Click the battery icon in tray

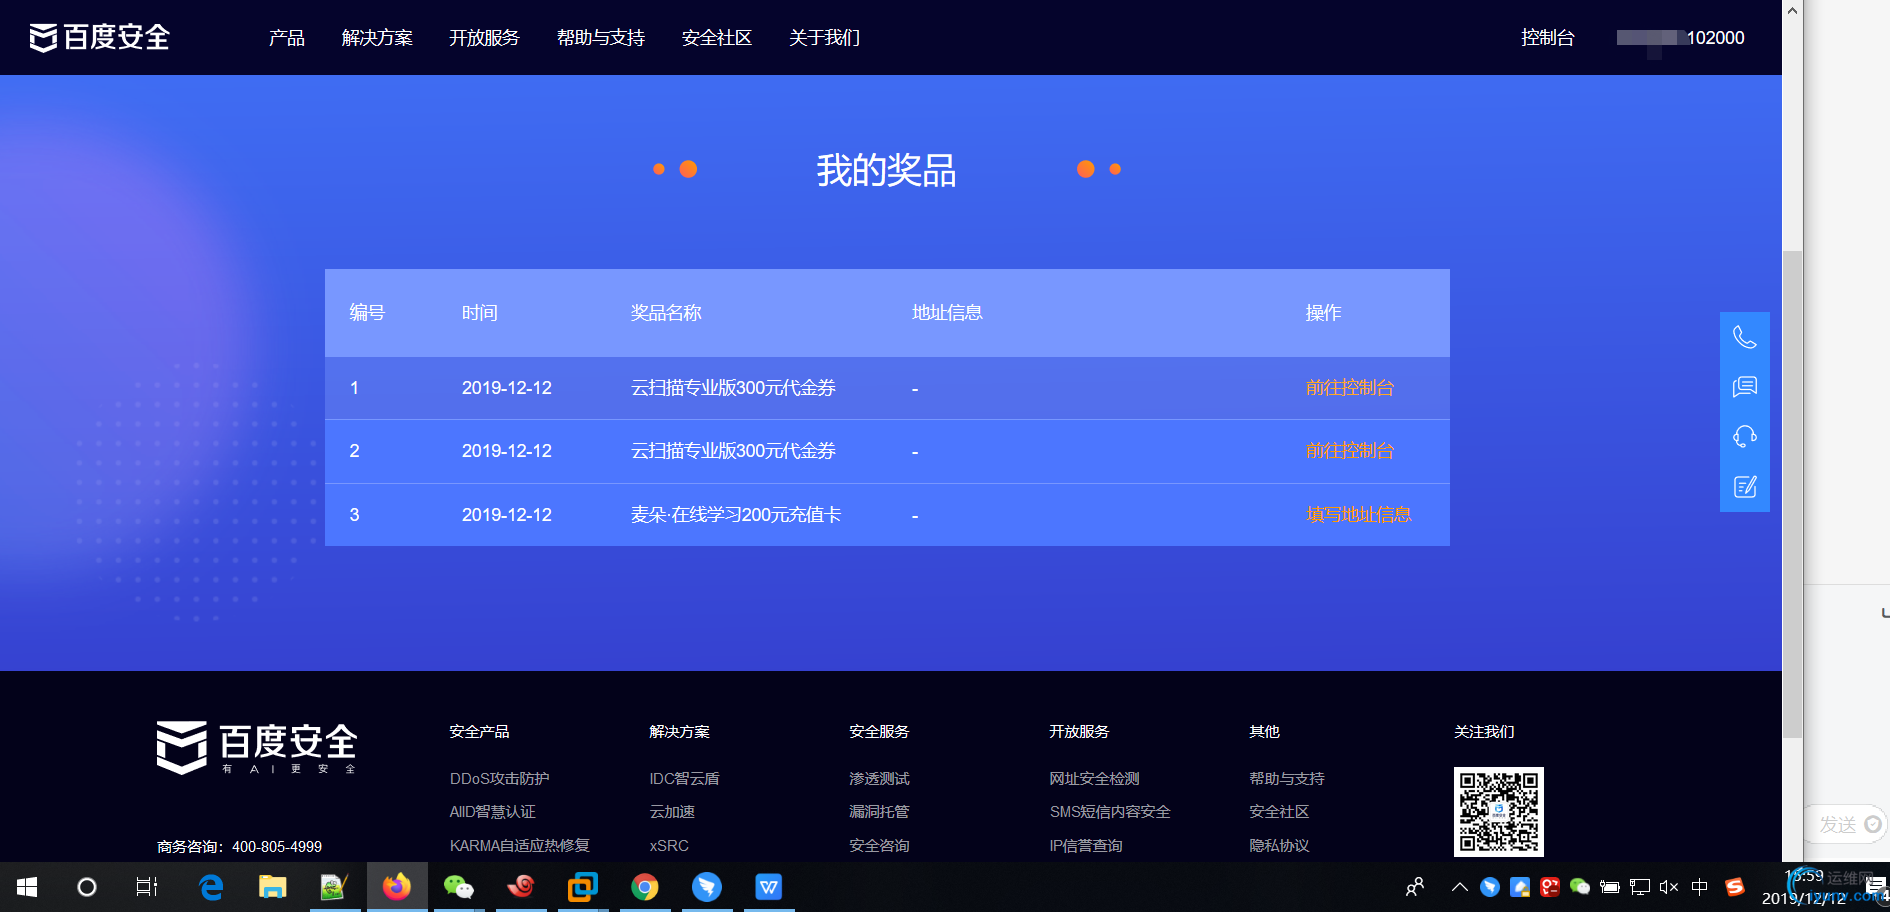click(1610, 887)
